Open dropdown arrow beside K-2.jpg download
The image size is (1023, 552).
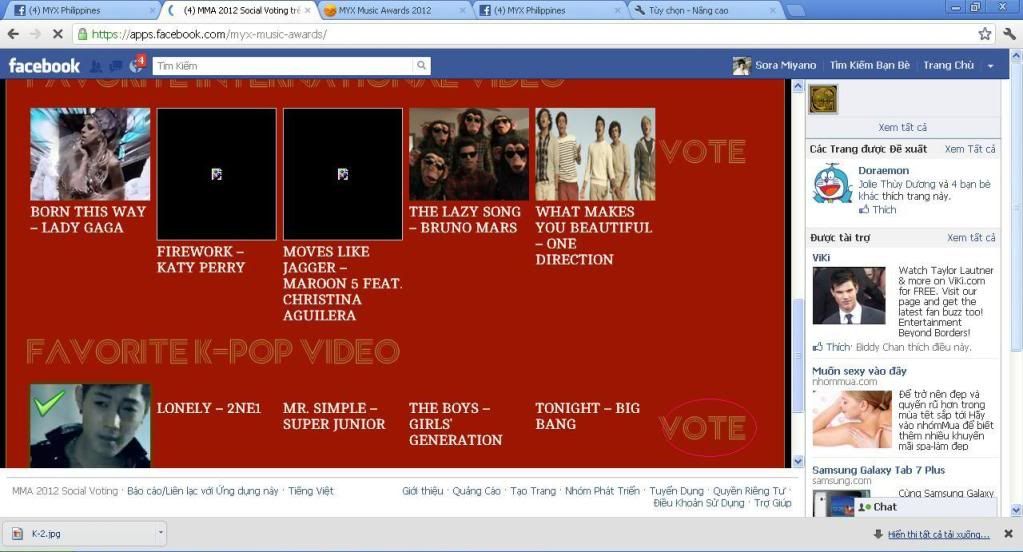(x=160, y=533)
